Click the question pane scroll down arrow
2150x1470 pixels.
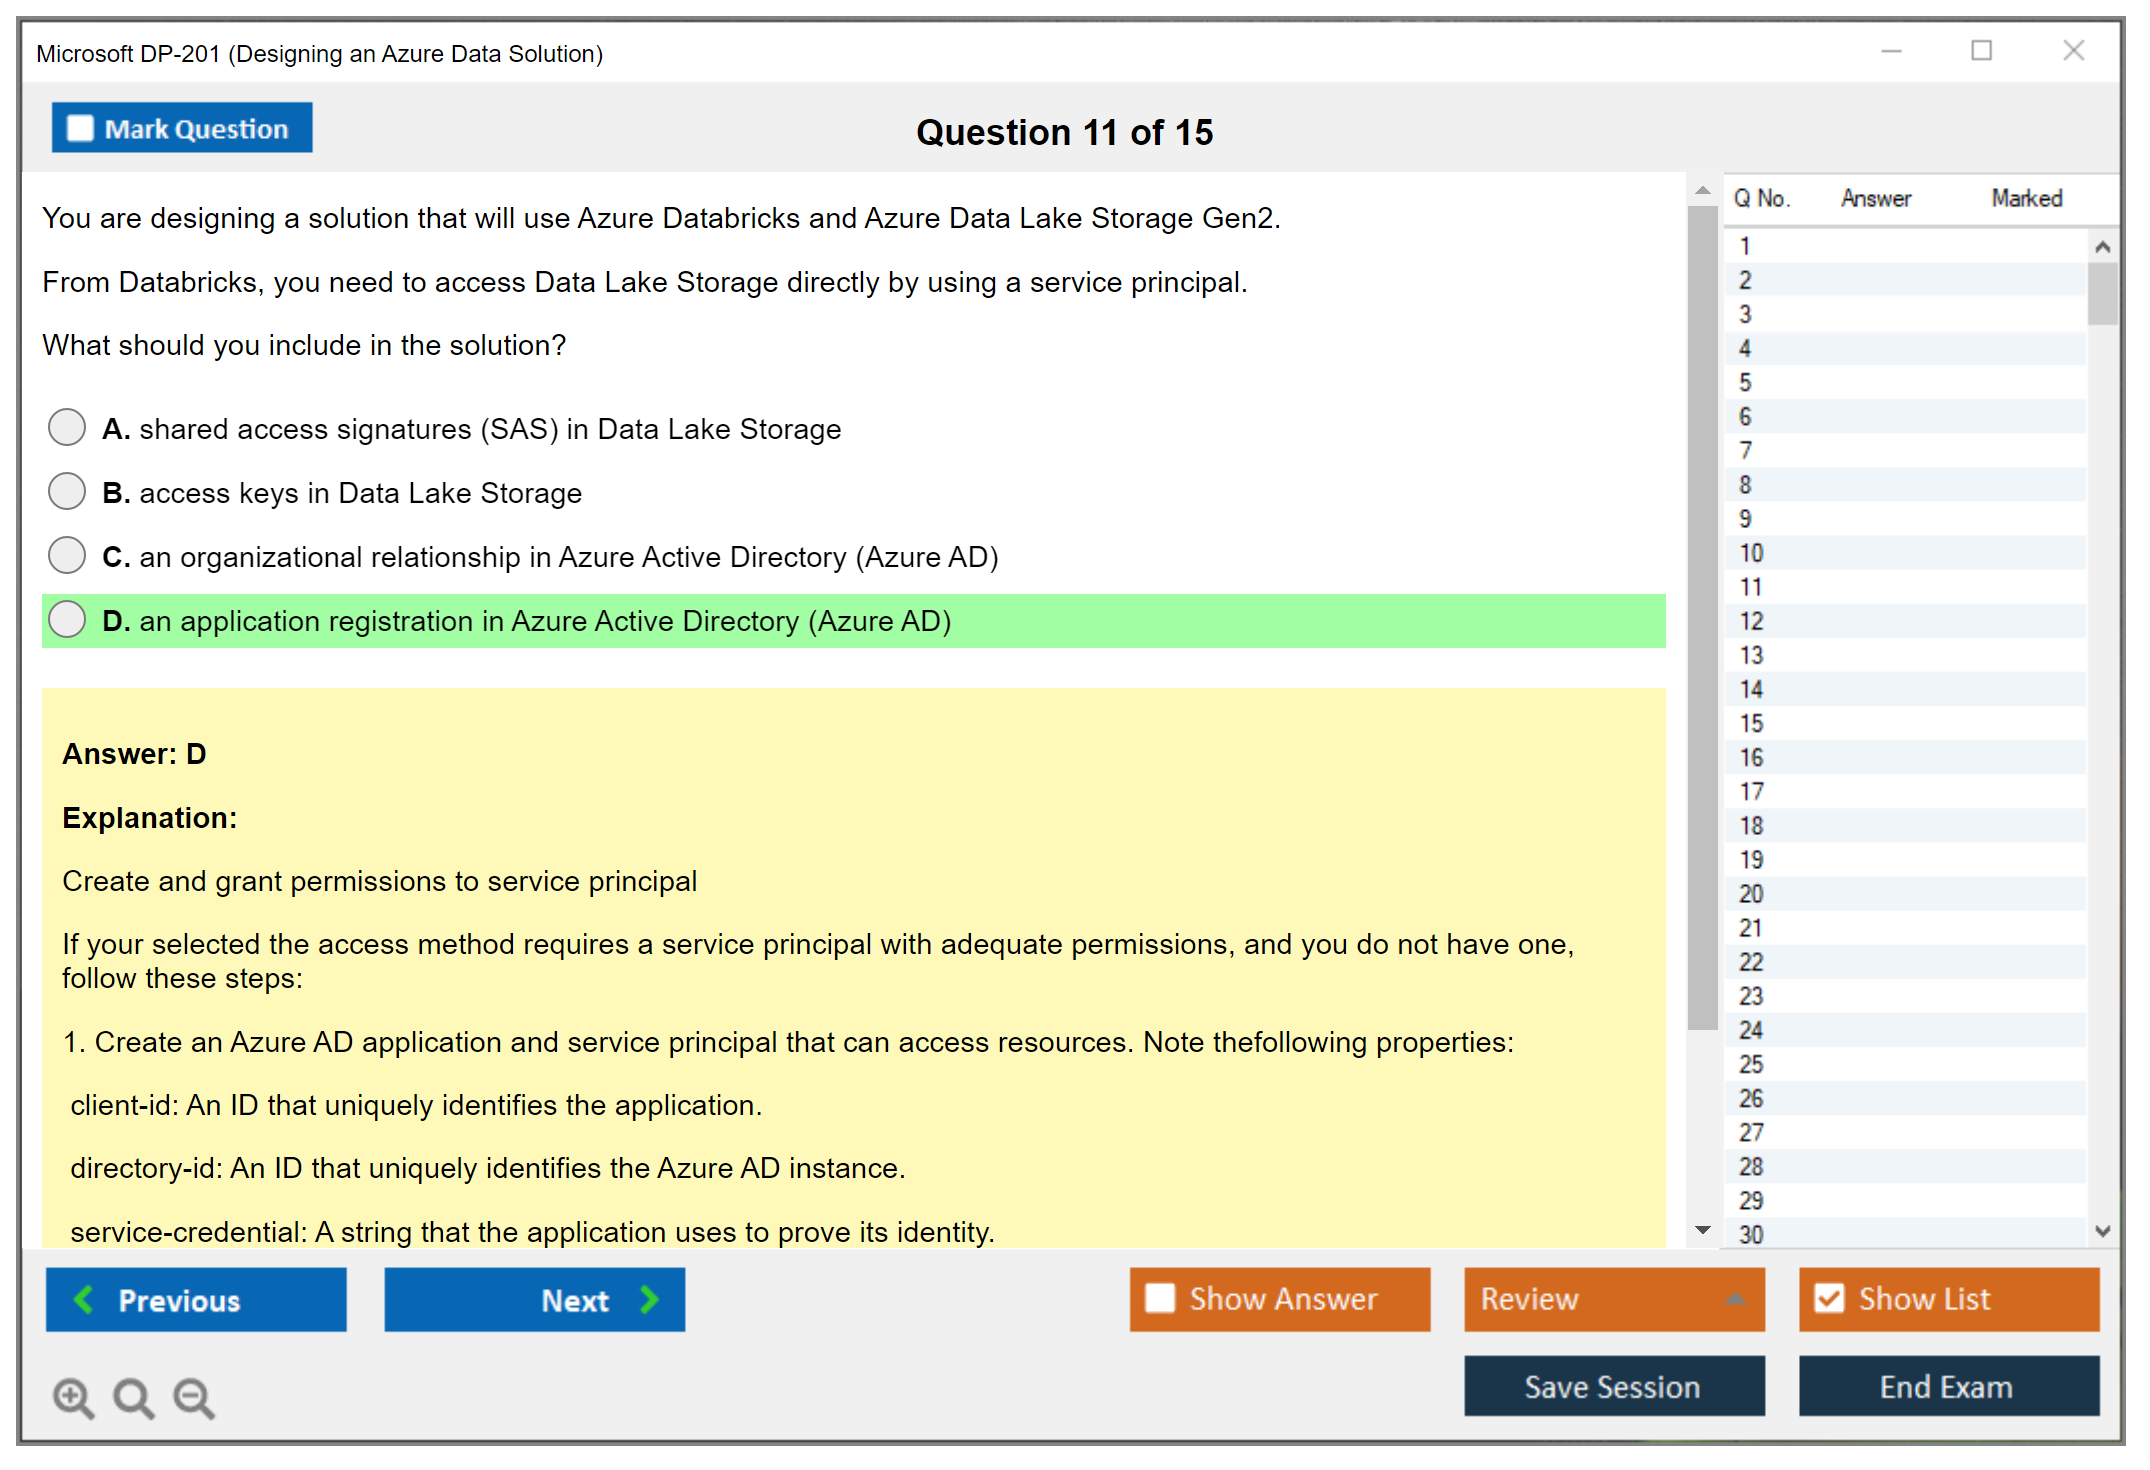click(x=1702, y=1230)
